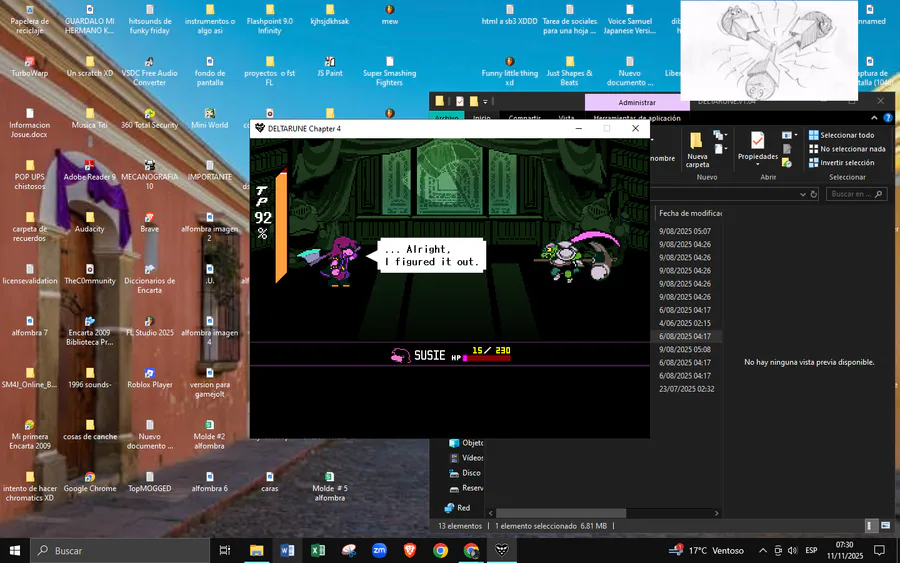
Task: Open the TurboWarp desktop shortcut
Action: point(30,67)
